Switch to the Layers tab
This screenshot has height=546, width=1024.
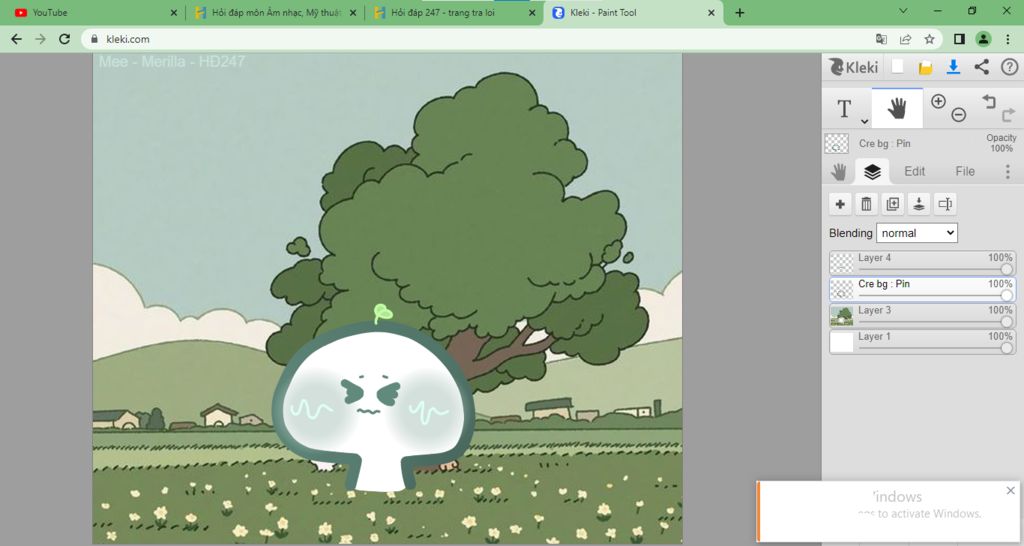point(872,172)
